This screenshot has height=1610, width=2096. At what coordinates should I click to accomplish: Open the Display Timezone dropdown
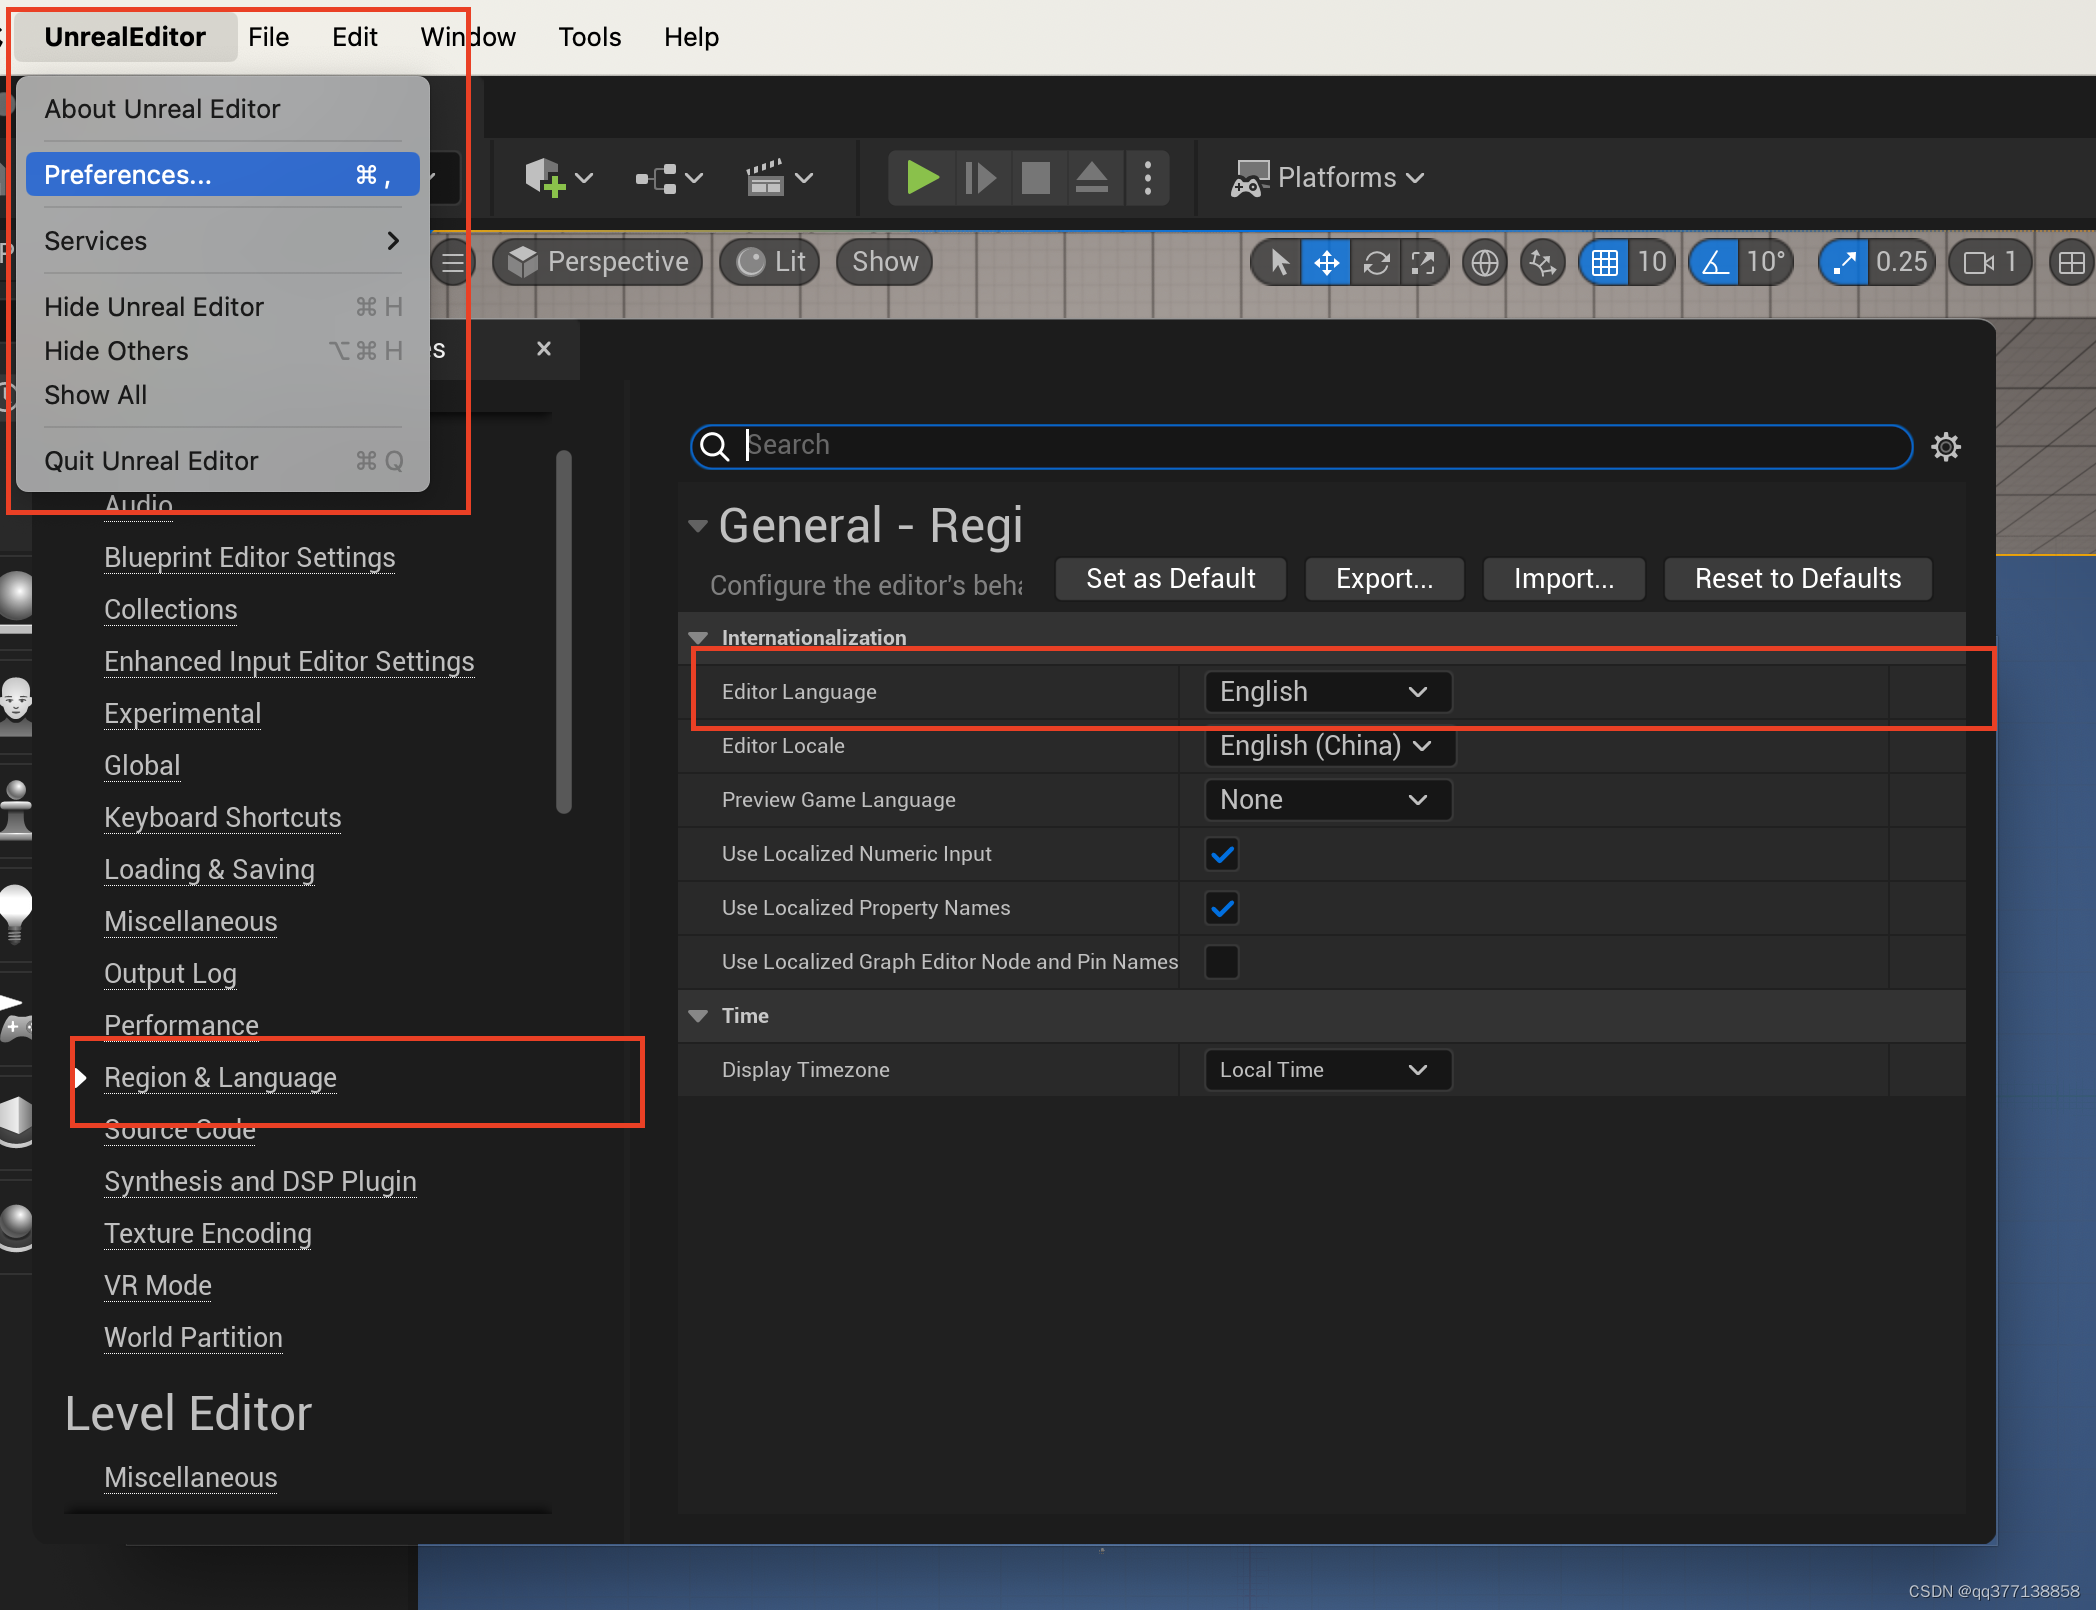click(x=1326, y=1070)
